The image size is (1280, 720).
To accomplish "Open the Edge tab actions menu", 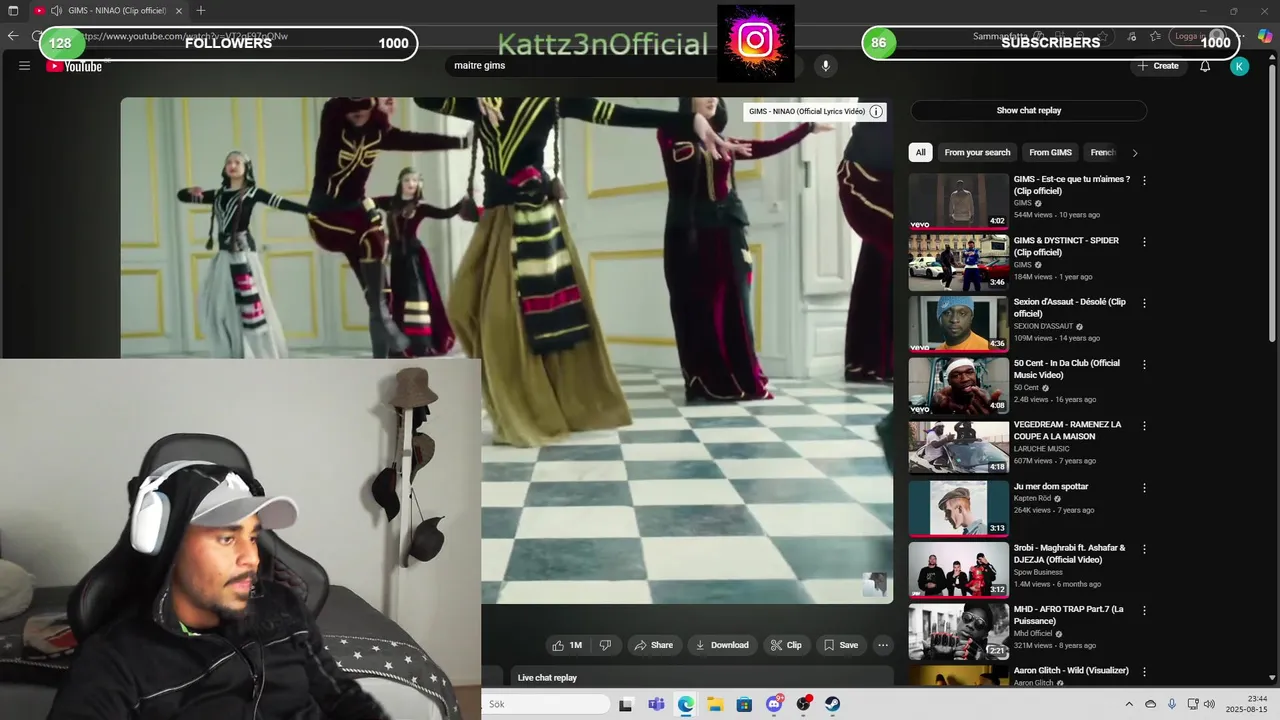I will 13,10.
